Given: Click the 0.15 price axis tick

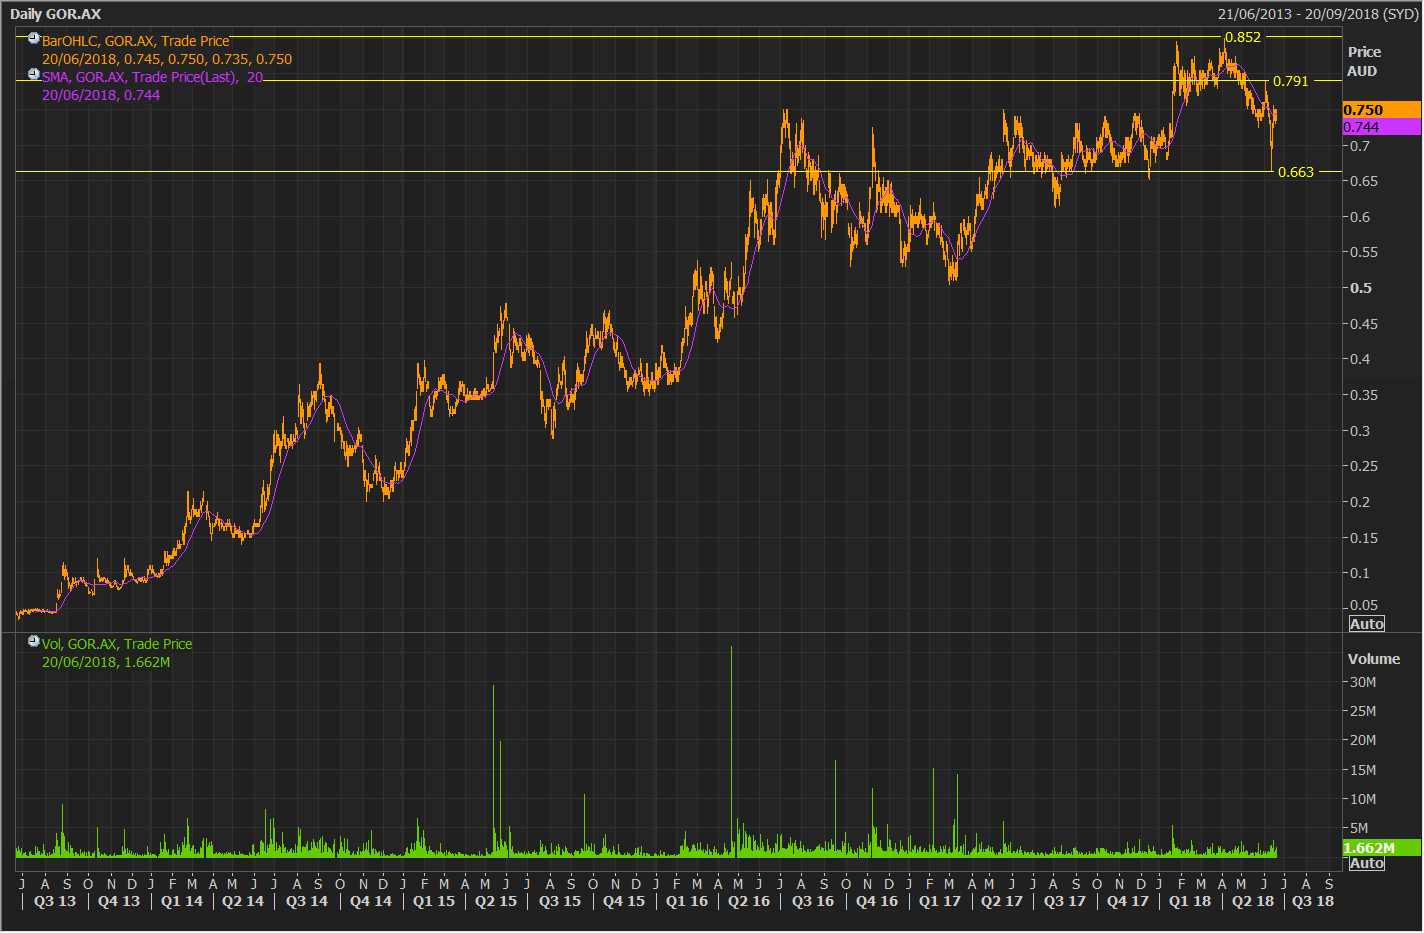Looking at the screenshot, I should pos(1364,538).
